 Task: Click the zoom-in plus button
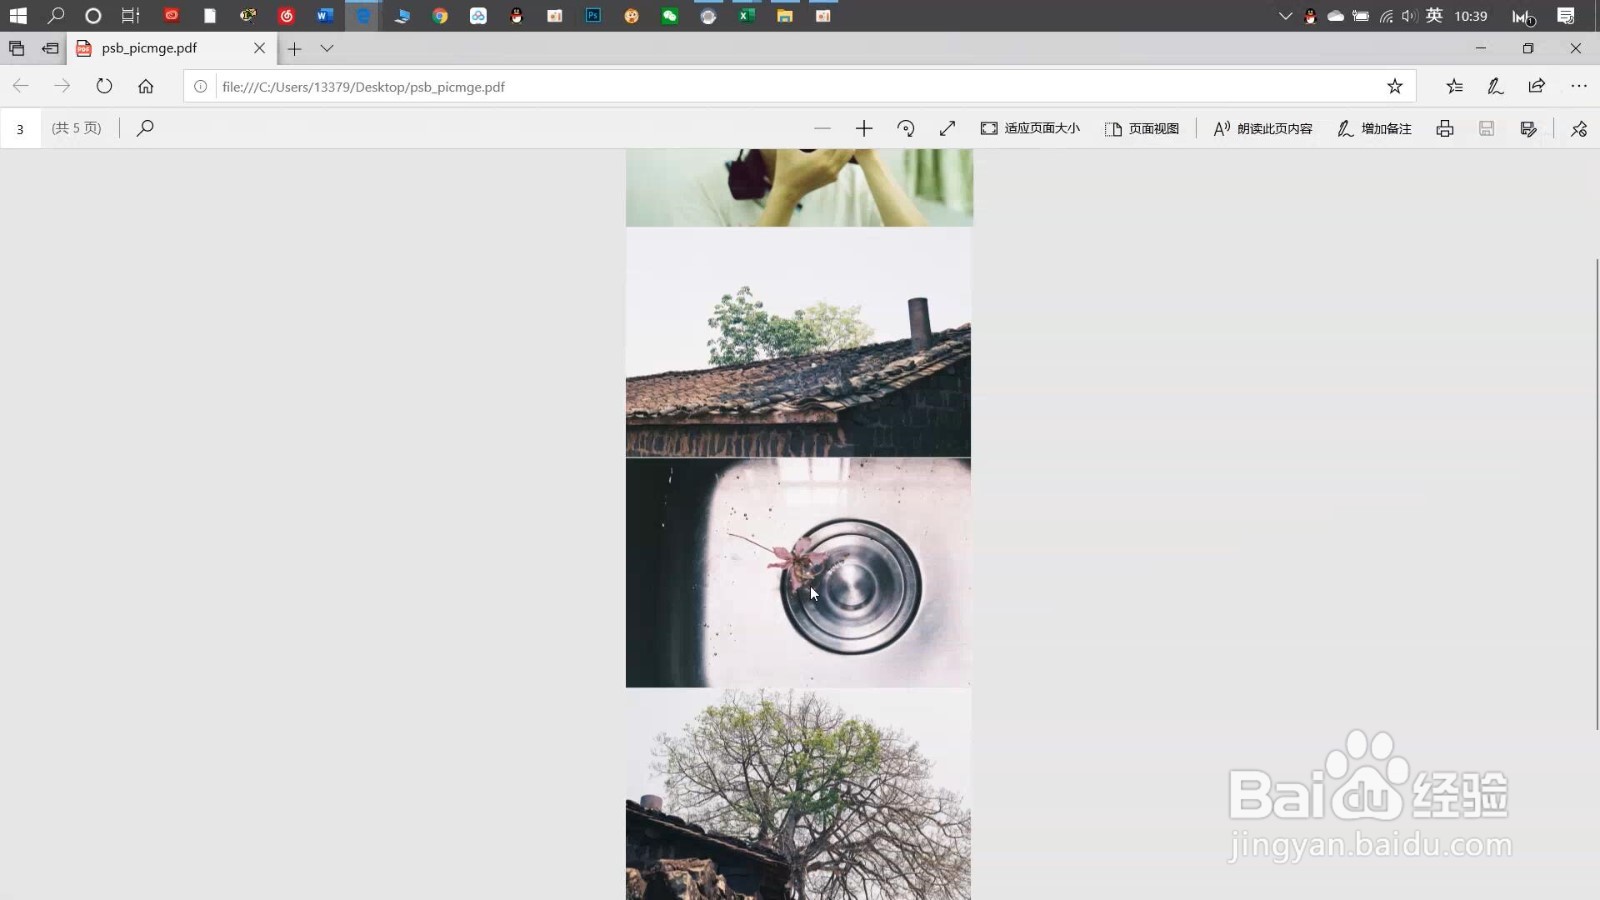pos(864,128)
